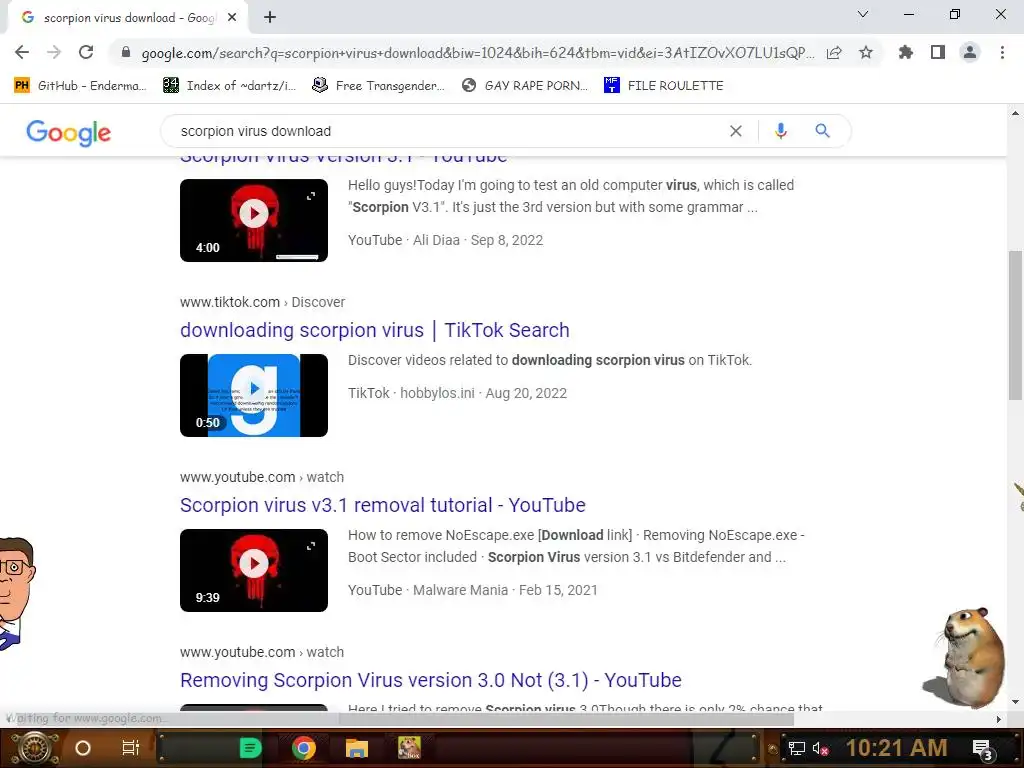Click the address bar URL
The image size is (1024, 768).
477,53
